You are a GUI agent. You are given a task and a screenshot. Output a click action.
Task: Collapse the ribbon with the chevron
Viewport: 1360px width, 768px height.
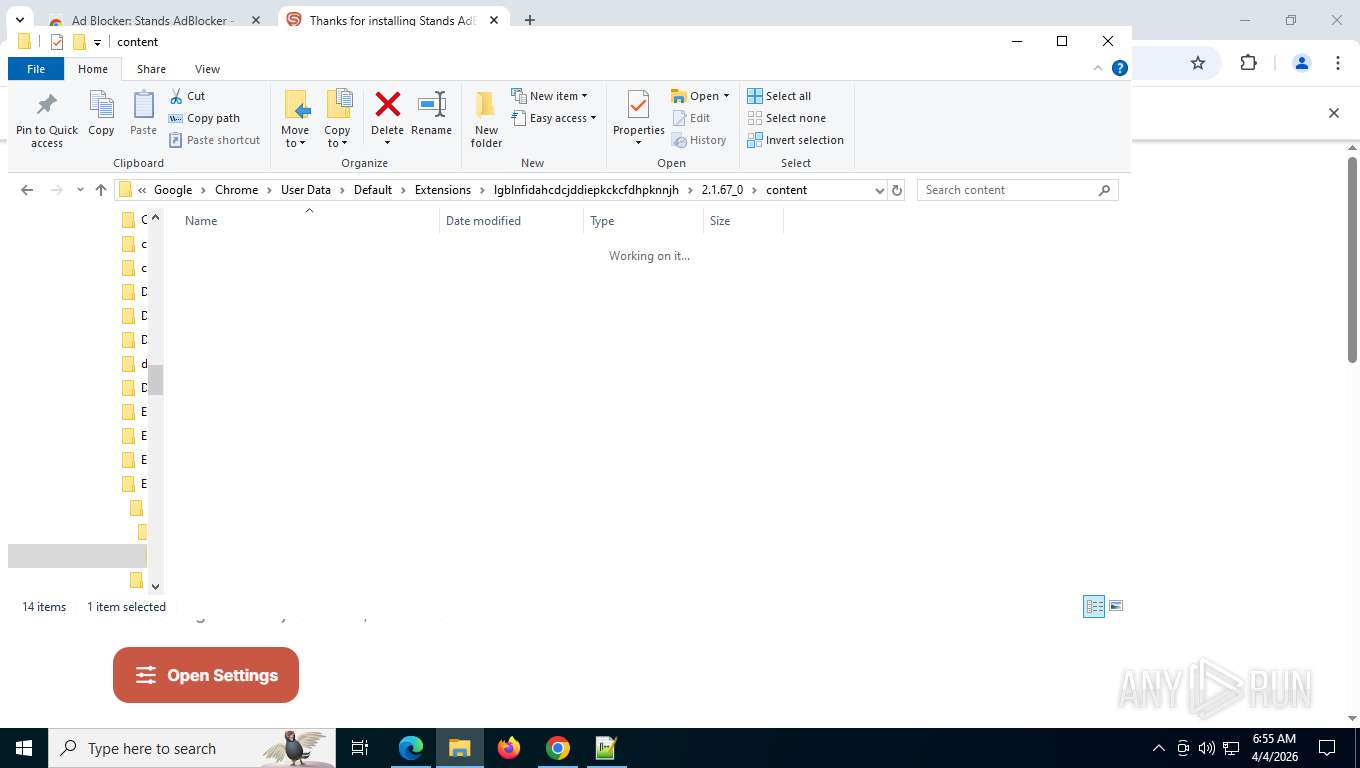(1098, 68)
